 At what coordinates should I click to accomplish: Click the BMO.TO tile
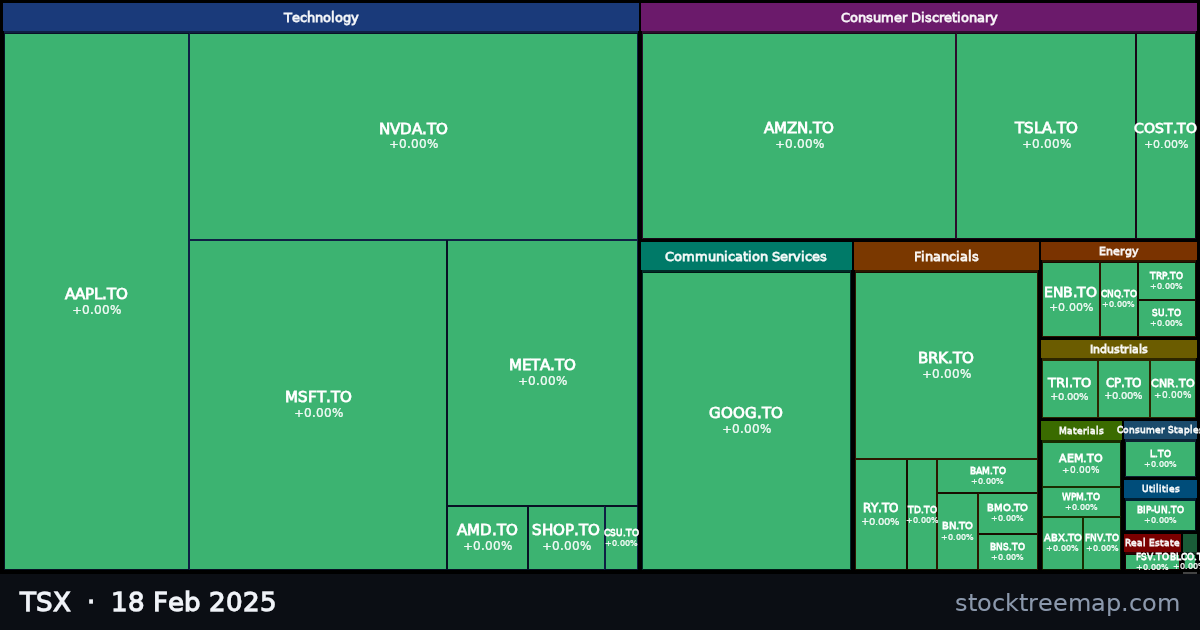click(x=1007, y=513)
